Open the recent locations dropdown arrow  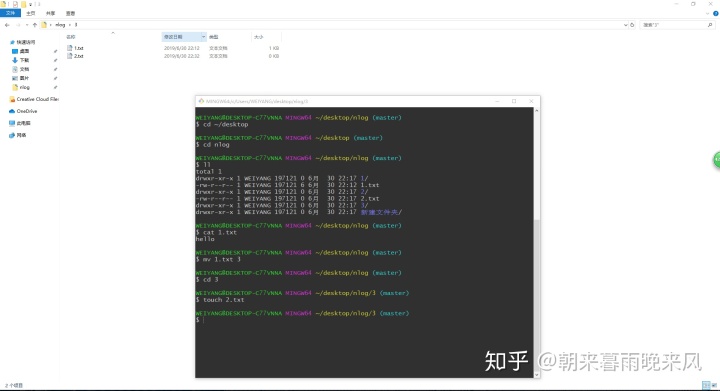coord(27,25)
